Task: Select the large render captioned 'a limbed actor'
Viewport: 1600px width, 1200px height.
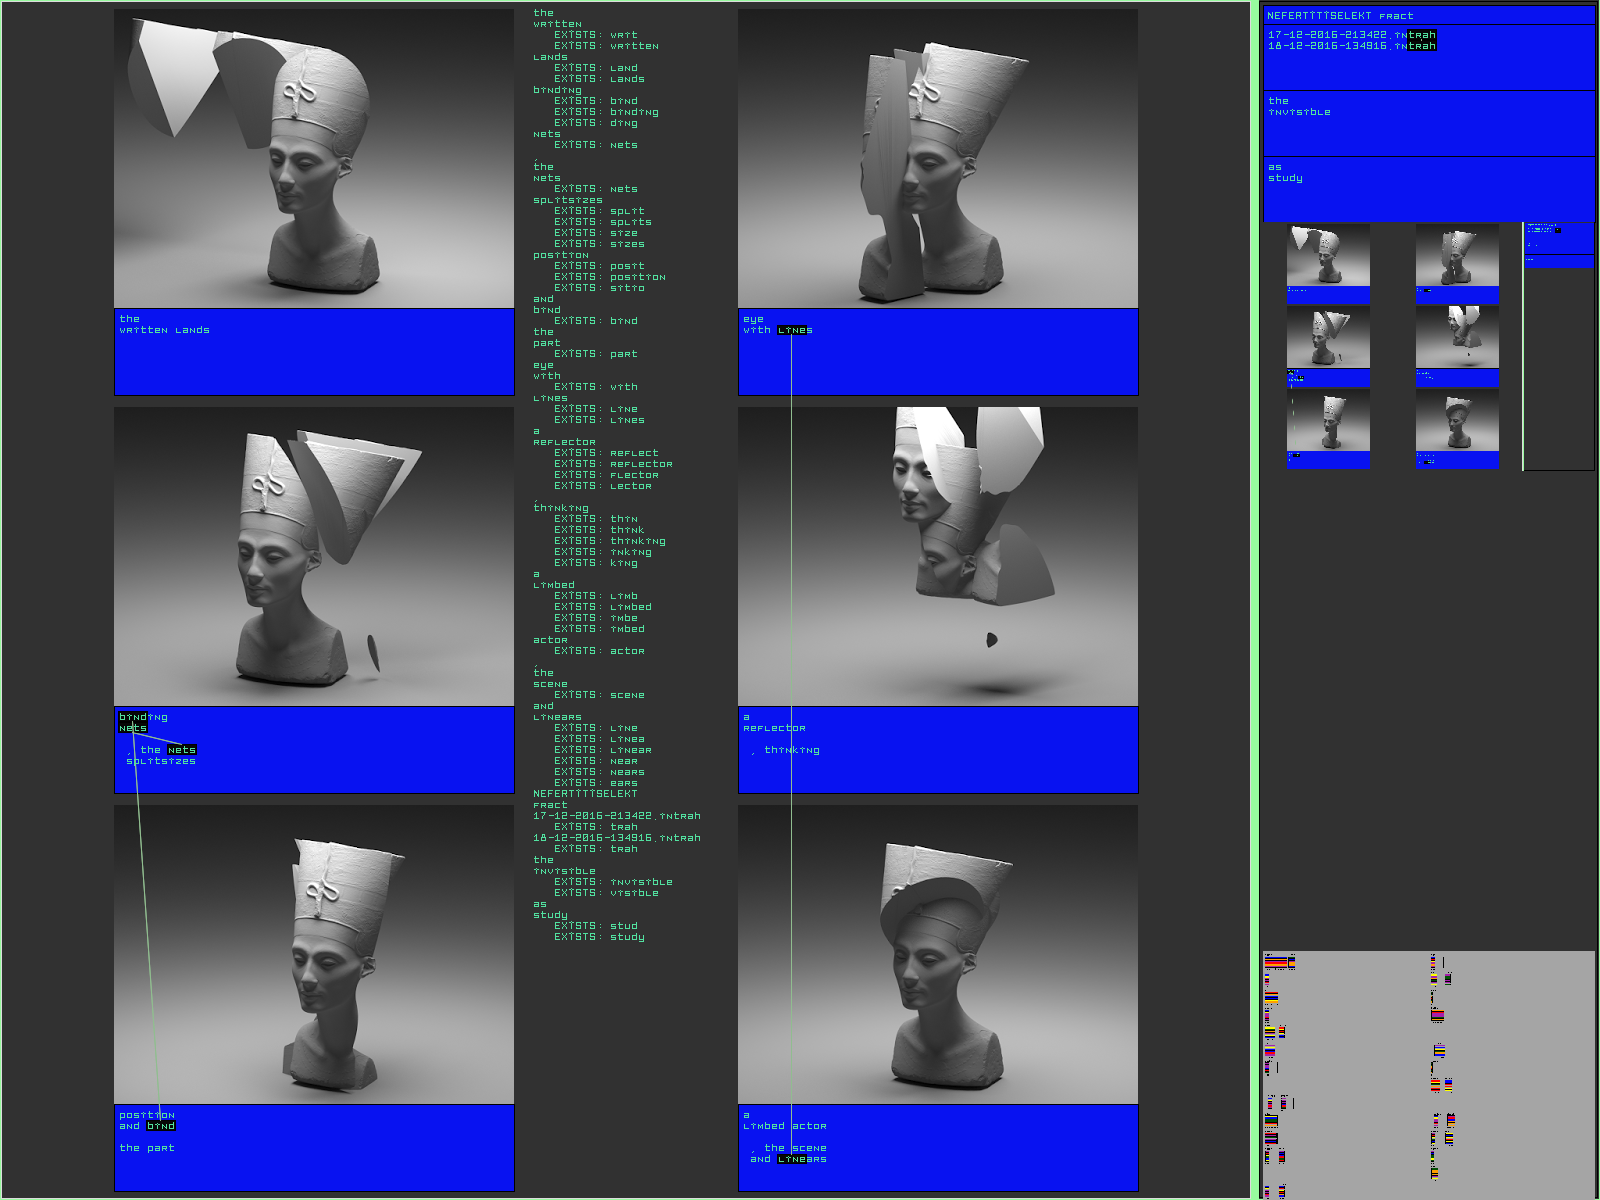Action: tap(938, 954)
